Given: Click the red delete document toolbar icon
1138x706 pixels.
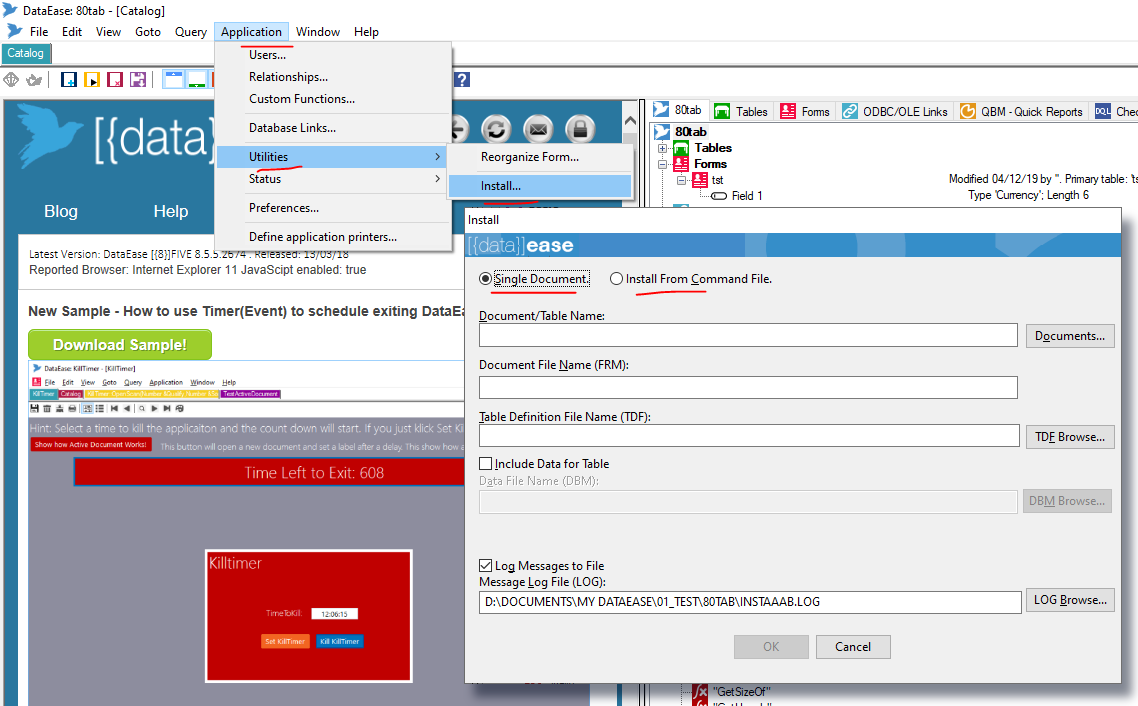Looking at the screenshot, I should tap(115, 80).
